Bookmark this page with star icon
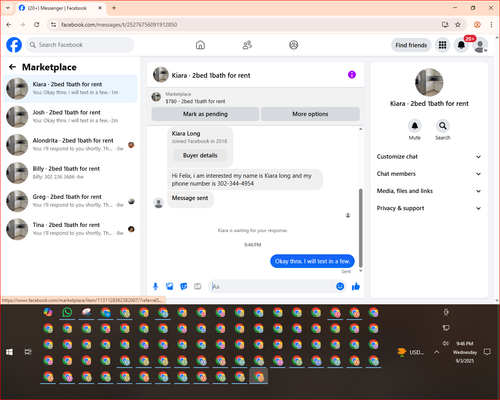The height and width of the screenshot is (400, 500). pos(458,25)
